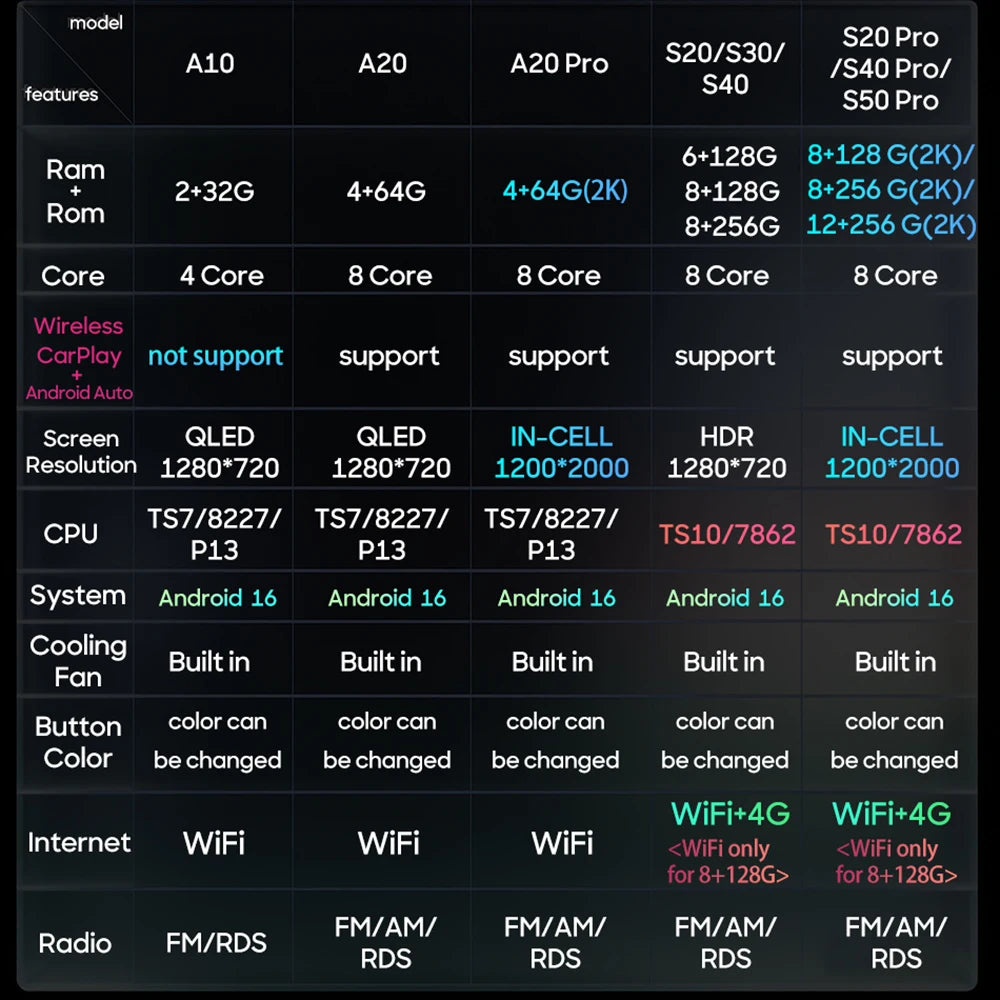Click the 4 Core cell under A10

[x=221, y=276]
